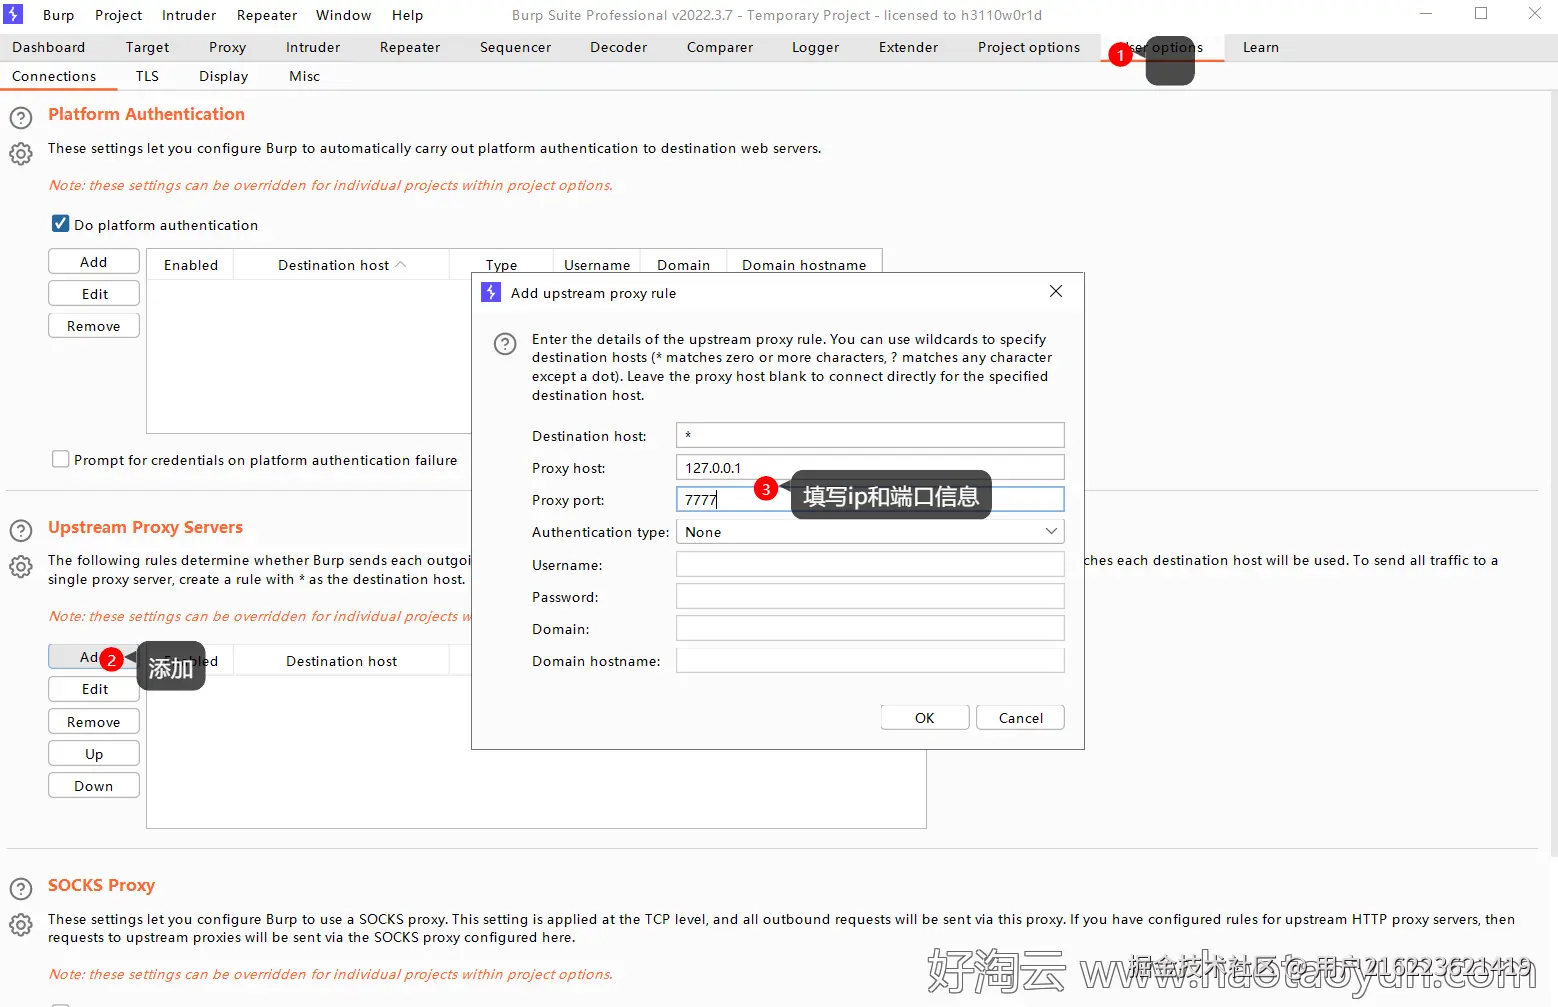
Task: Switch to Proxy tab
Action: (x=227, y=47)
